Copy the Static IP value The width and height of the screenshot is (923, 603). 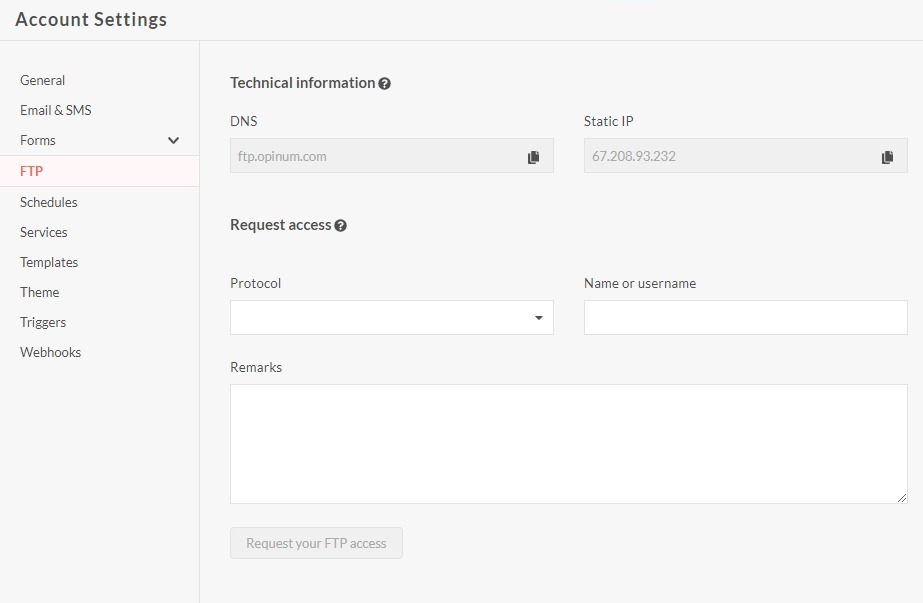click(887, 157)
